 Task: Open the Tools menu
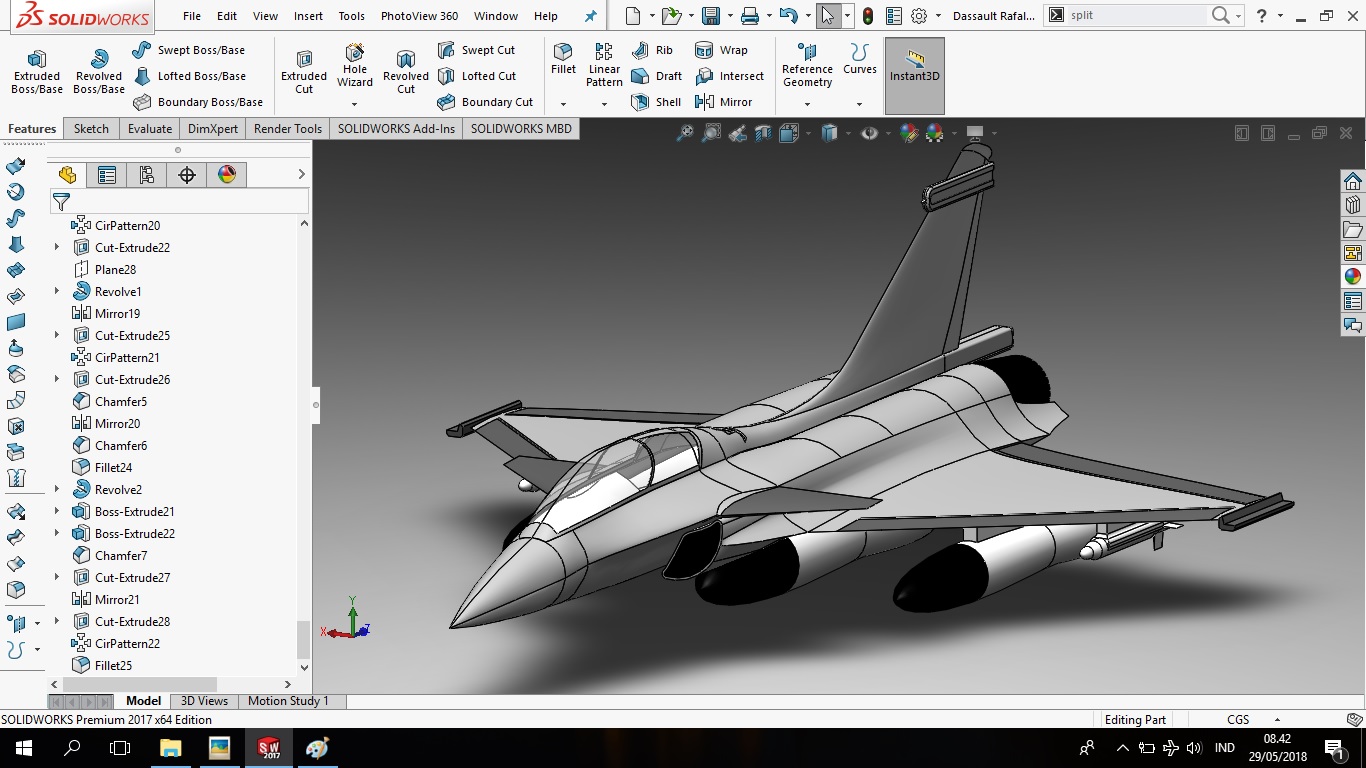(x=351, y=16)
